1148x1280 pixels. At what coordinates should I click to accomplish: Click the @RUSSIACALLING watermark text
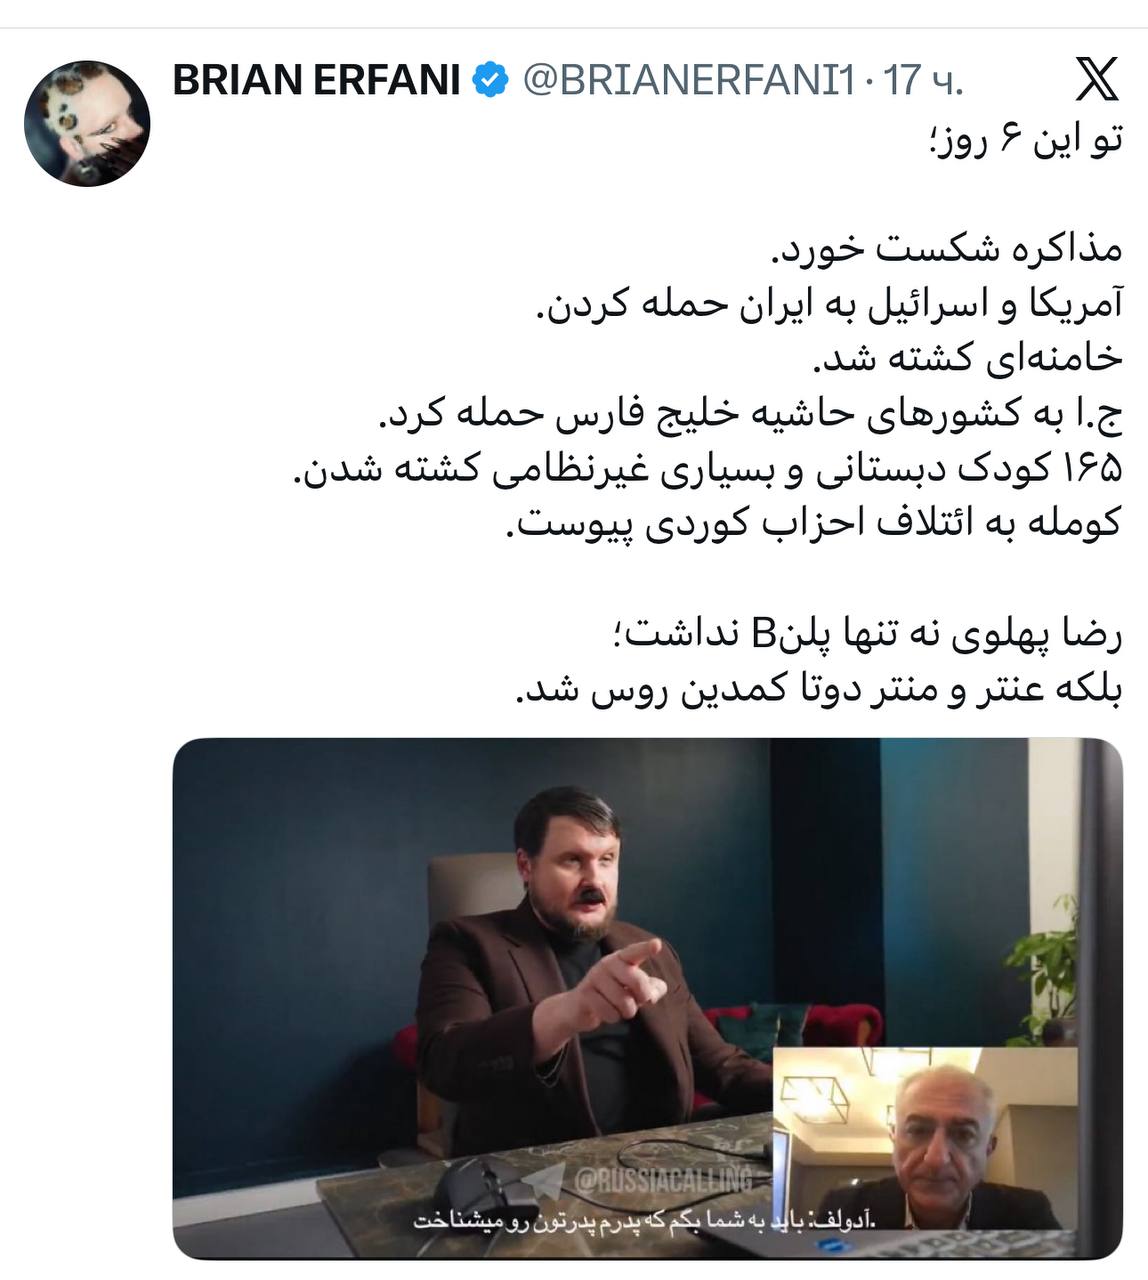pos(661,1181)
